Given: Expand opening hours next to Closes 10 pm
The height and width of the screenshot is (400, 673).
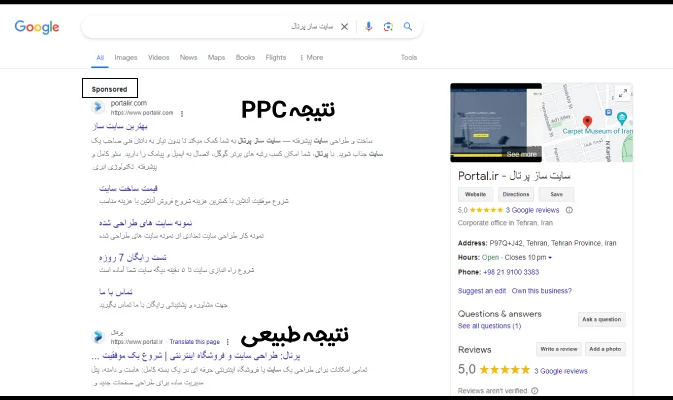Looking at the screenshot, I should tap(550, 258).
